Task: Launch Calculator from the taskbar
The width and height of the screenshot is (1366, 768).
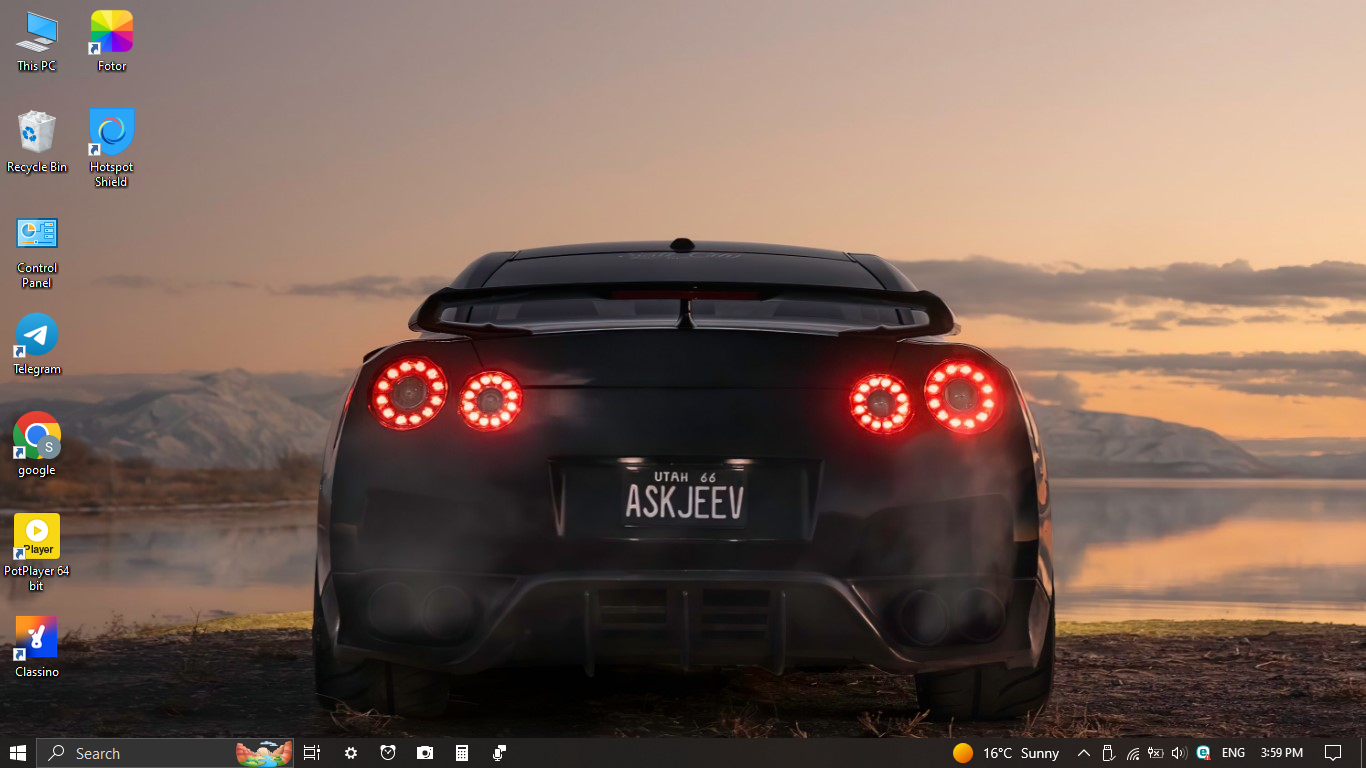Action: (462, 753)
